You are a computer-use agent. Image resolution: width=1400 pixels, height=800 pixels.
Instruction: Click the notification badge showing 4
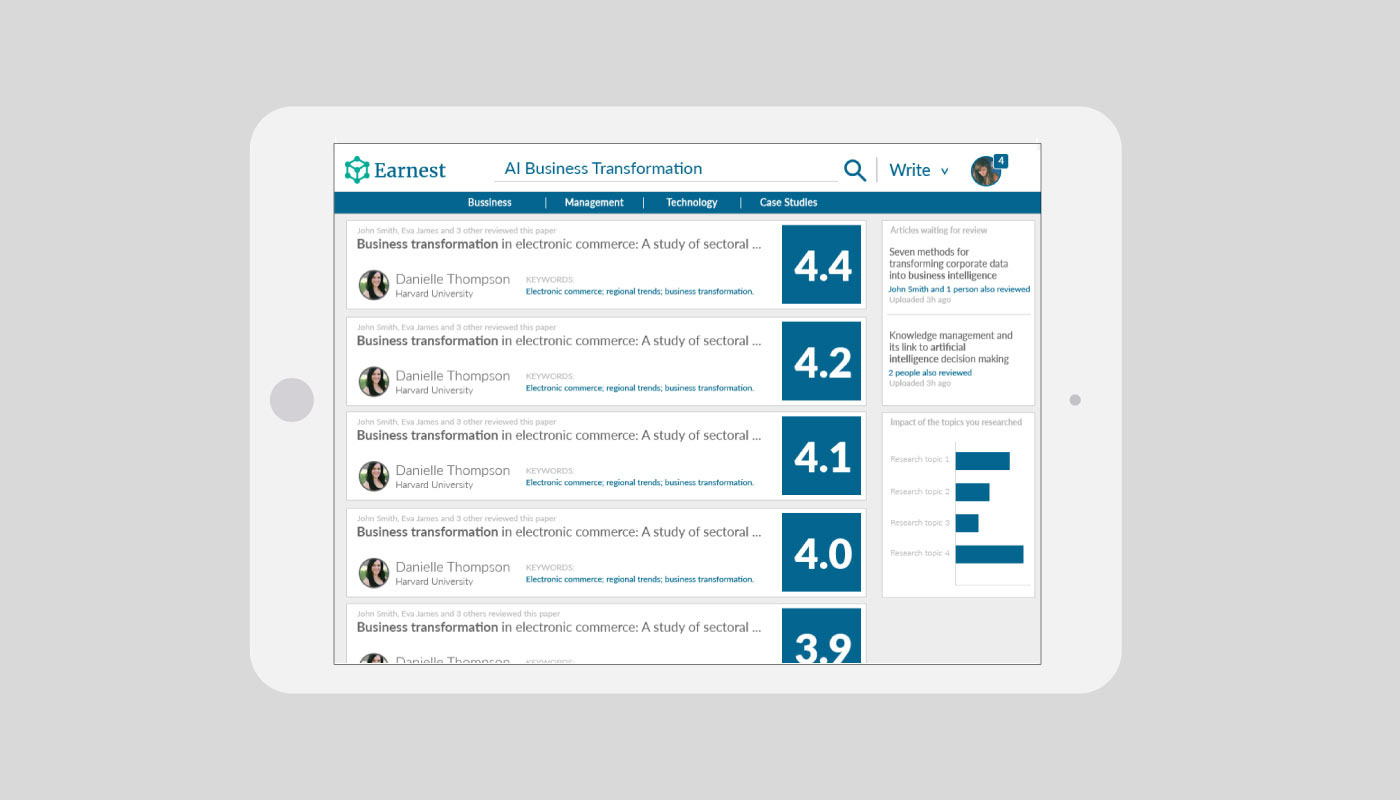(x=1001, y=160)
